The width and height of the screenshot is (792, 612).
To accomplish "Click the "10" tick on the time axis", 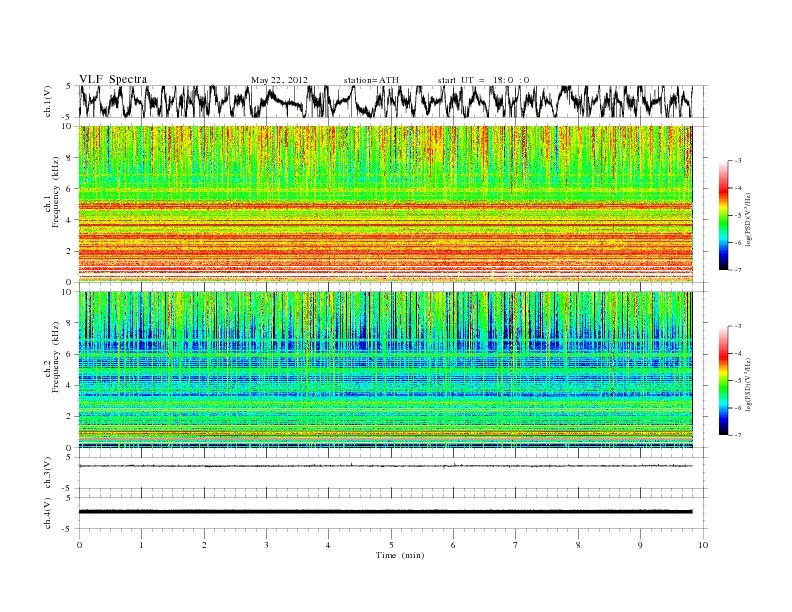I will (703, 545).
